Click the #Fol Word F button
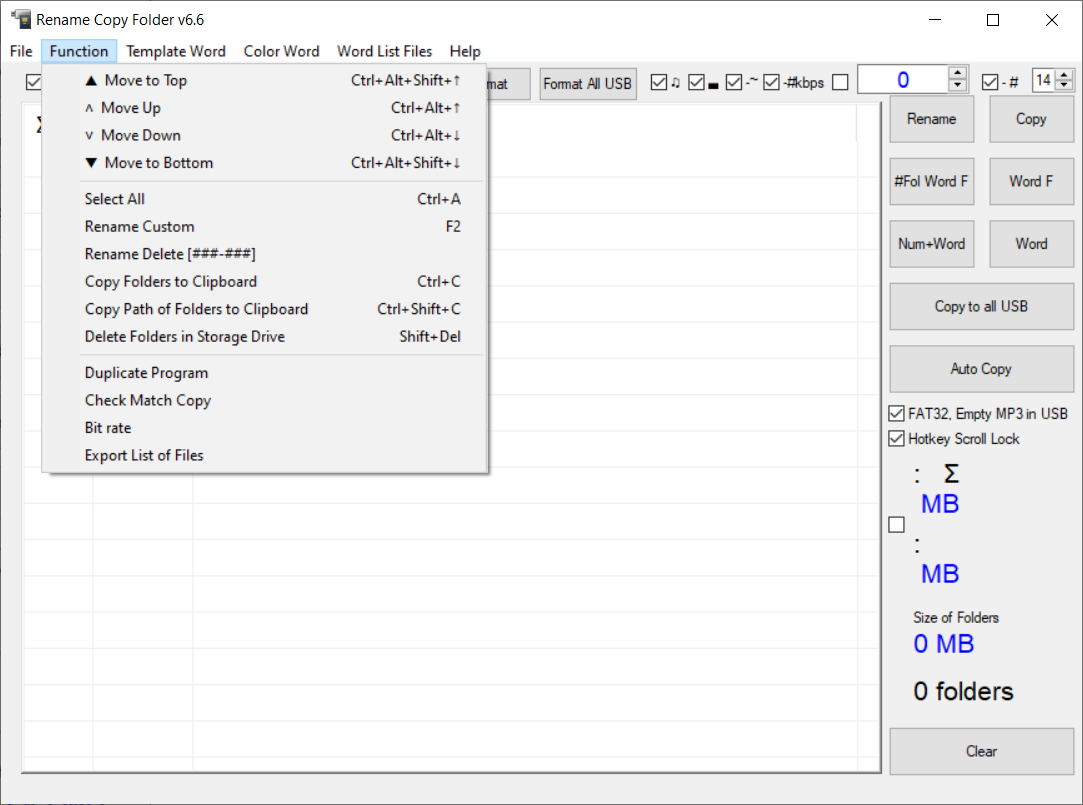 [x=931, y=182]
